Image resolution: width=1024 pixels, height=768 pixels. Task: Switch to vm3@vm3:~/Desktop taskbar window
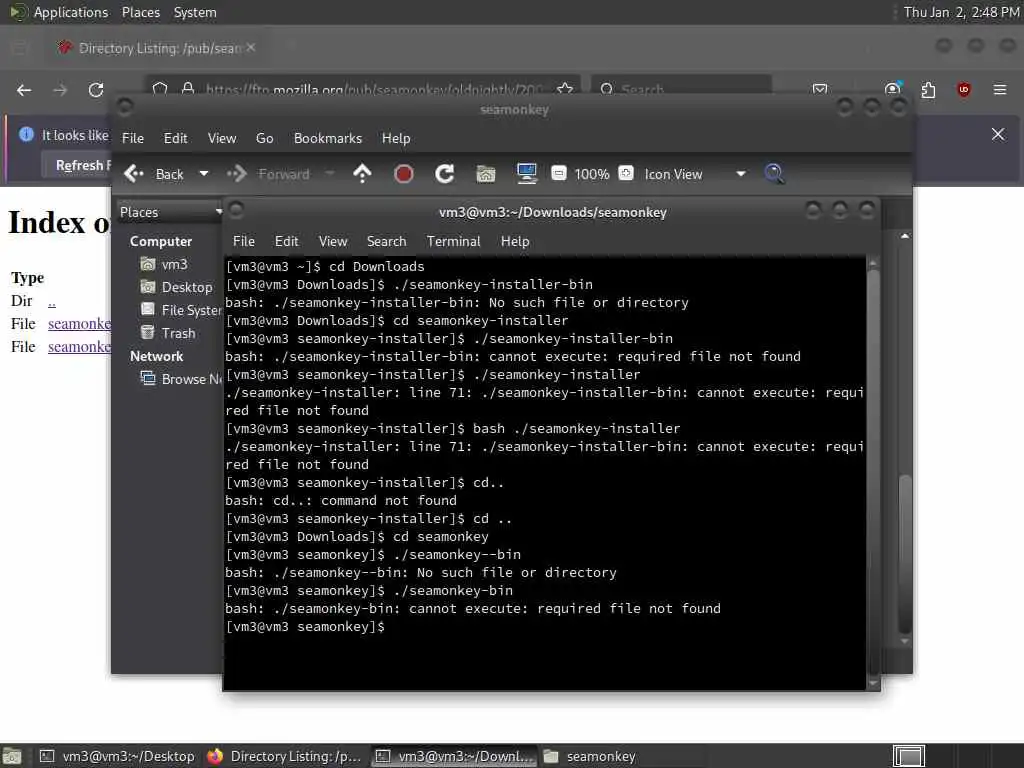[x=118, y=756]
